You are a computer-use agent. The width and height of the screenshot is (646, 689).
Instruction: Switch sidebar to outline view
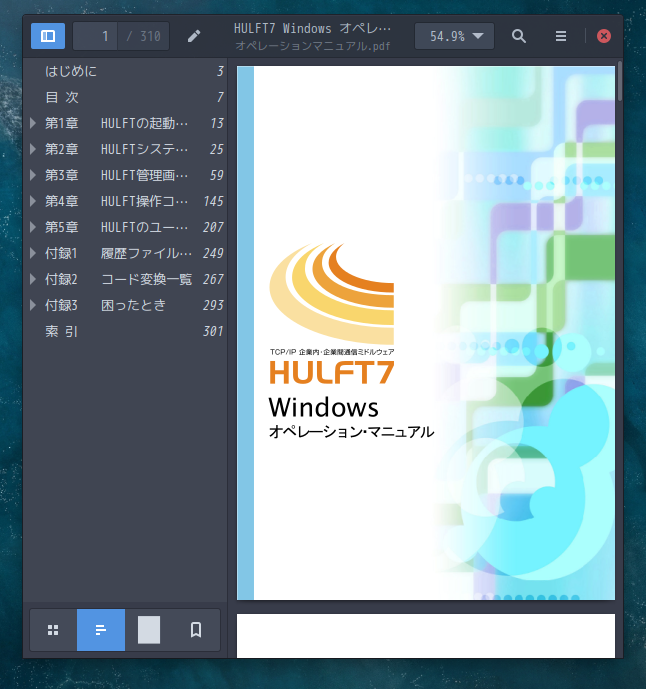click(x=101, y=630)
